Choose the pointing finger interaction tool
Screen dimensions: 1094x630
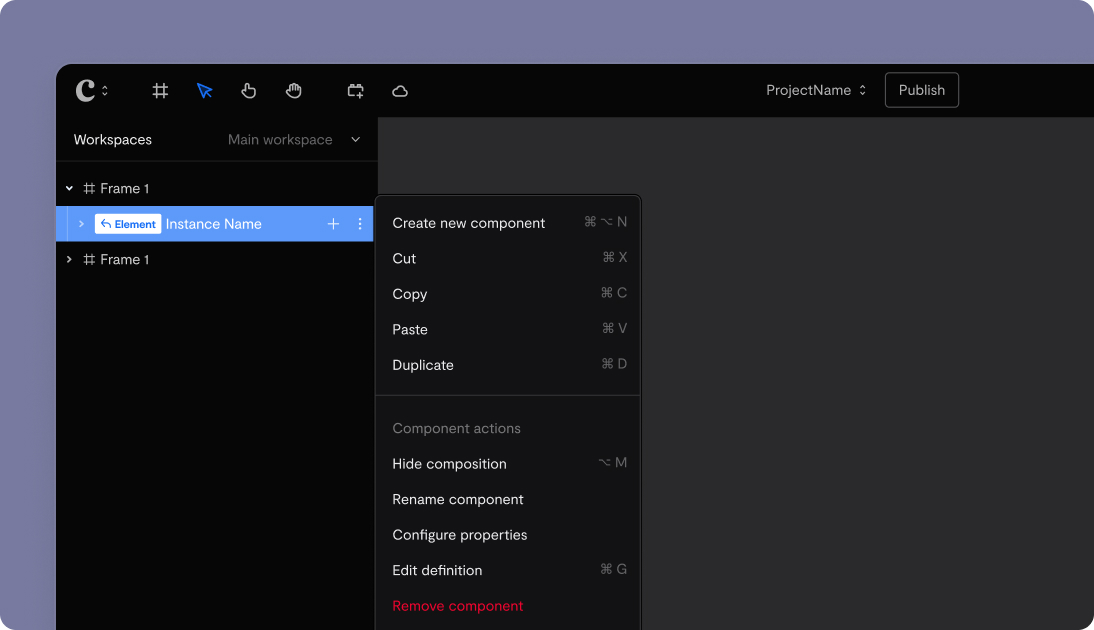[x=249, y=91]
